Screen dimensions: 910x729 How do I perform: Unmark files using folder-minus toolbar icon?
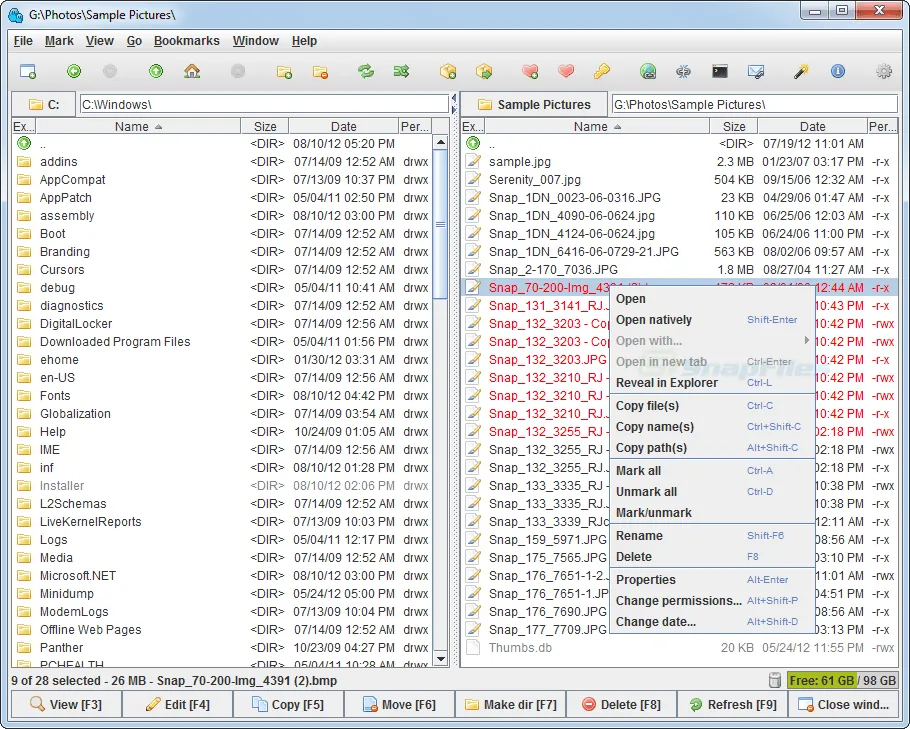[320, 71]
